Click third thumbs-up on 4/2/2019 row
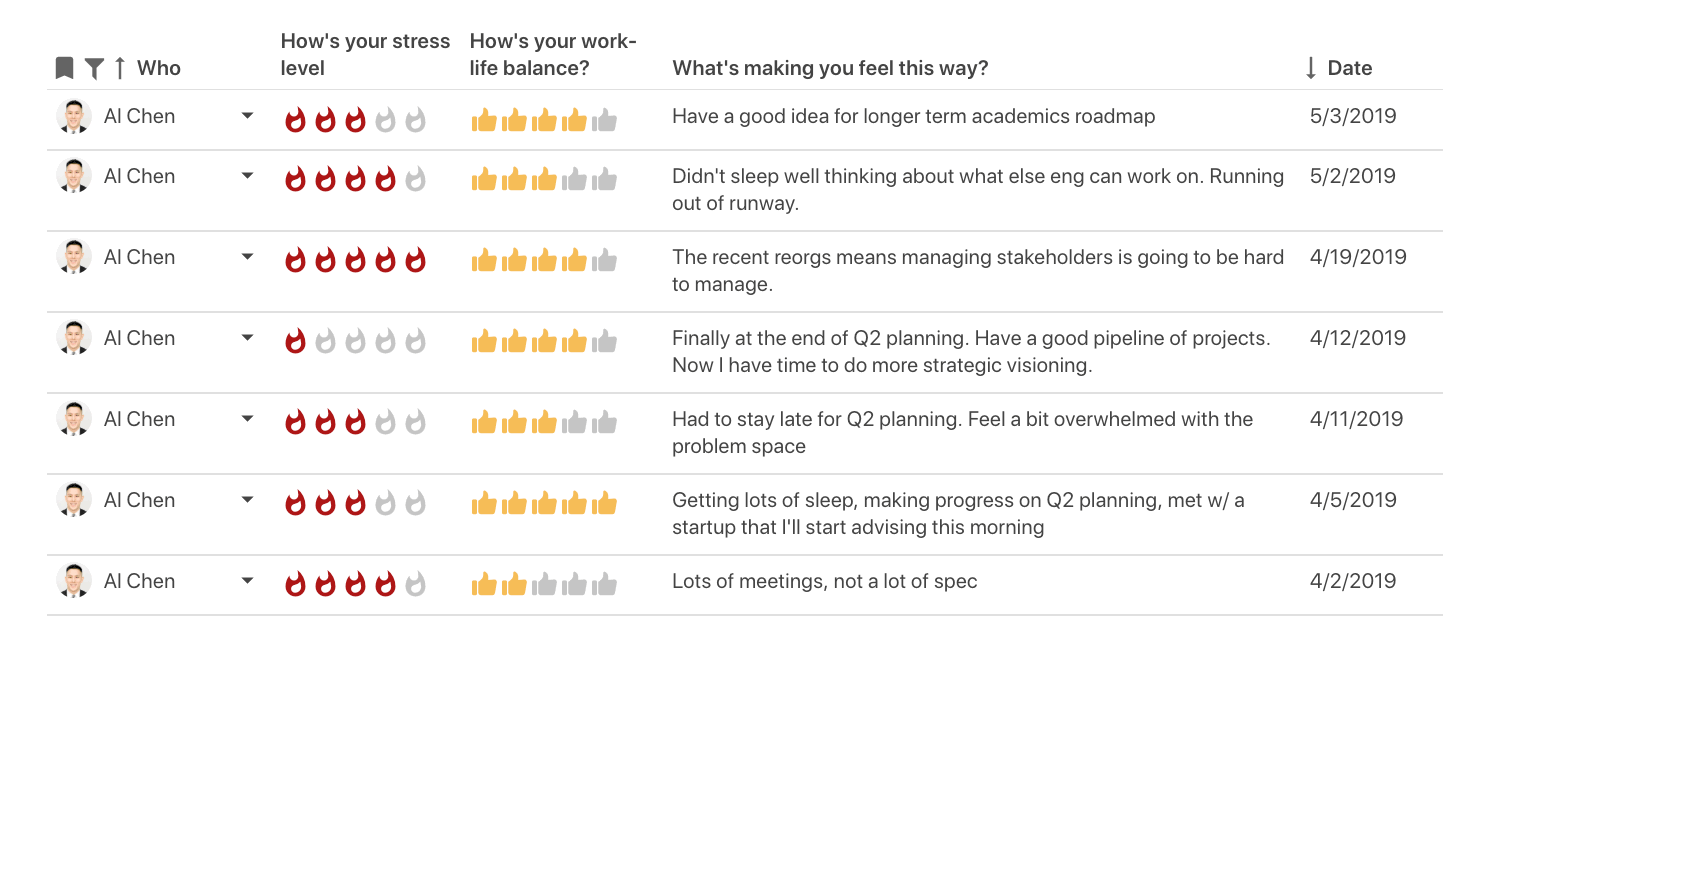 point(545,585)
